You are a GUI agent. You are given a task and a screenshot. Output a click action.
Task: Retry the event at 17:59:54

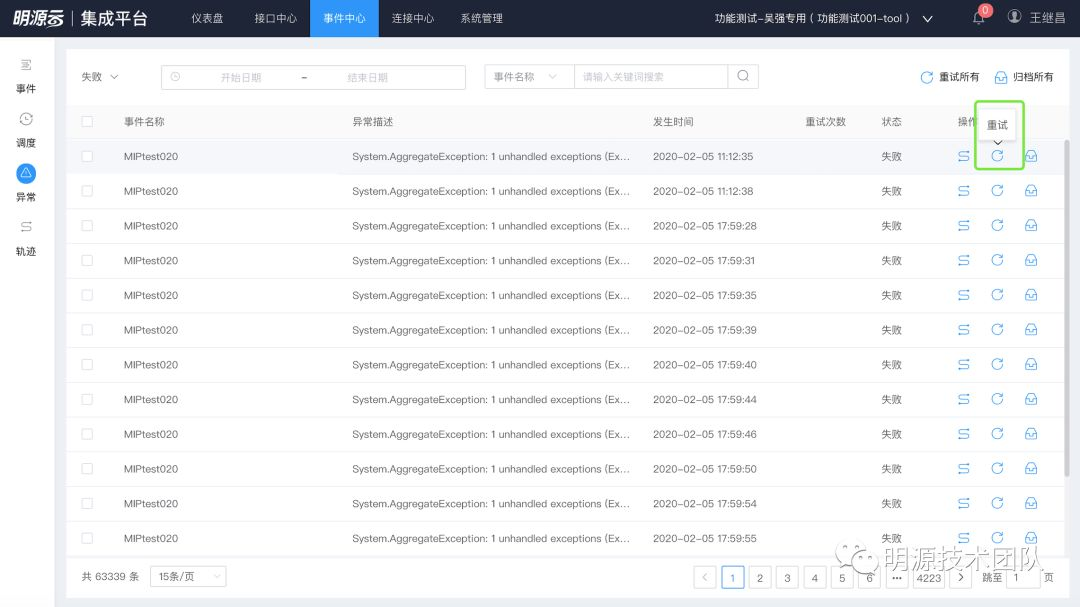coord(997,504)
